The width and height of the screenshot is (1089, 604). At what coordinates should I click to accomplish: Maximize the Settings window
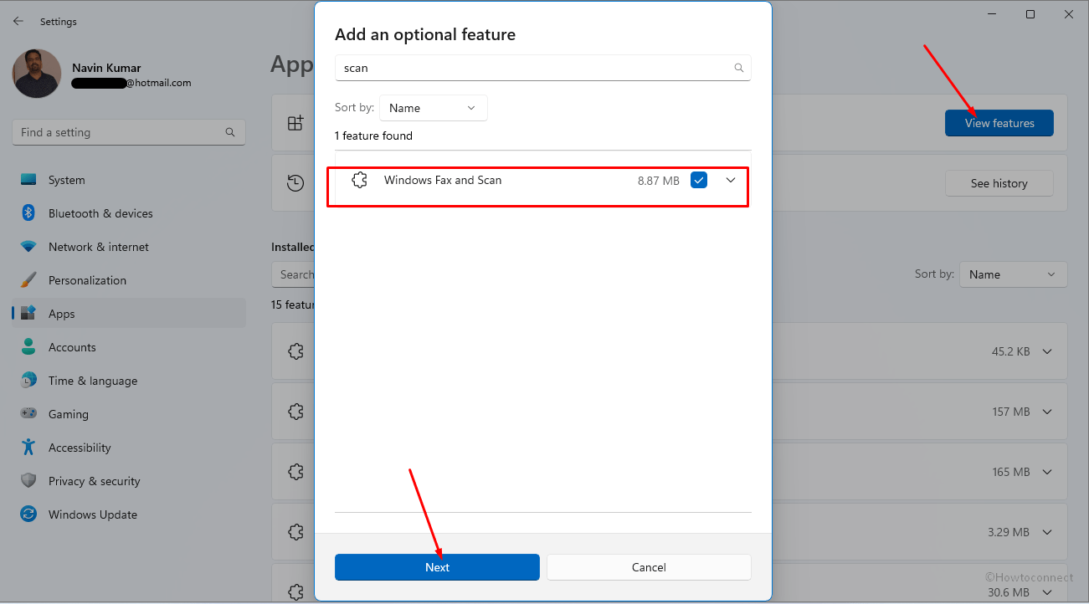coord(1030,15)
